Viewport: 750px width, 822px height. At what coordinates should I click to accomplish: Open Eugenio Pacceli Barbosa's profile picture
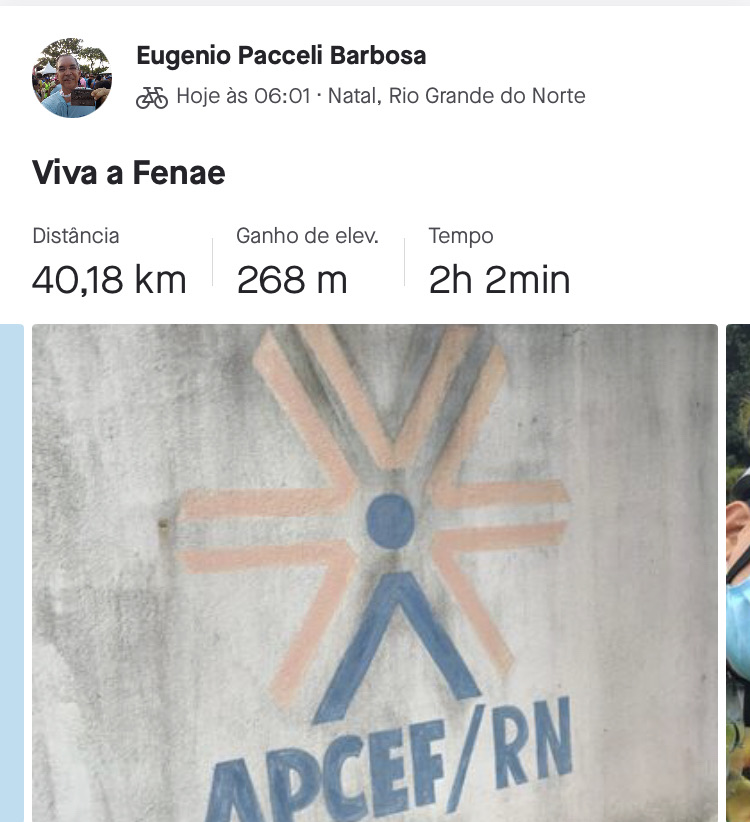pos(72,78)
